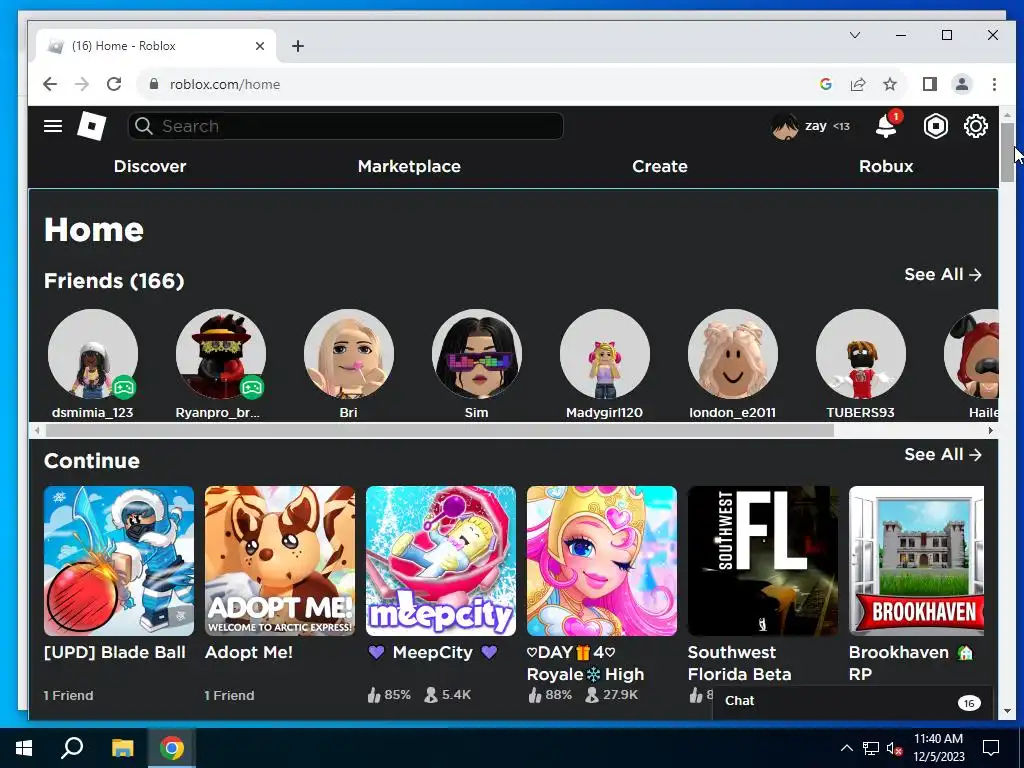Click the Roblox logo icon
Image resolution: width=1024 pixels, height=768 pixels.
tap(91, 125)
